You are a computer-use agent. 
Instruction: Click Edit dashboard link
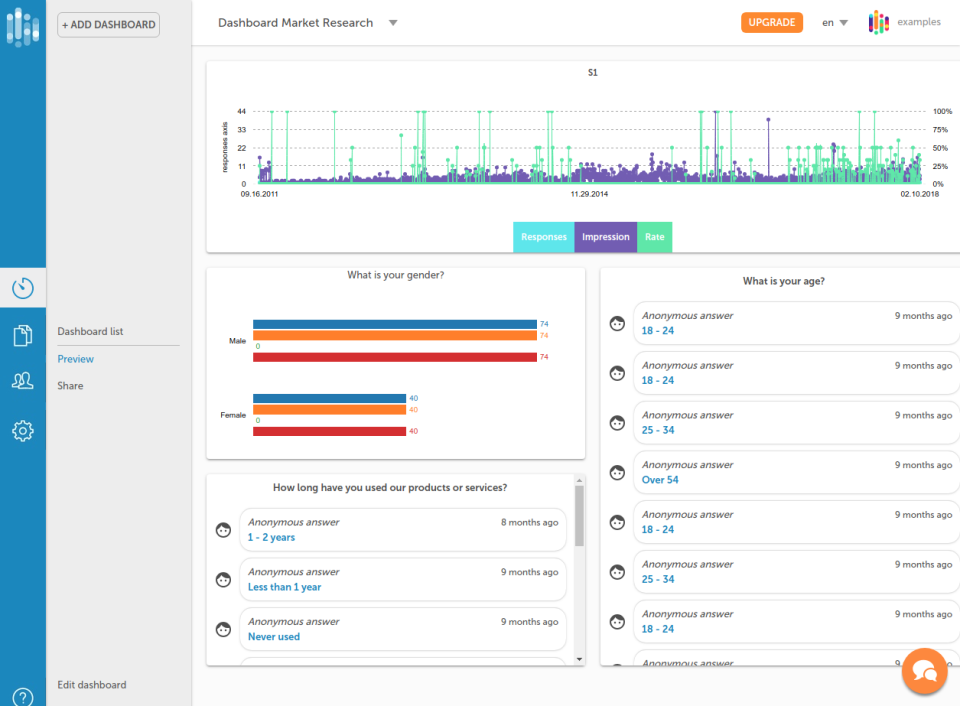point(92,685)
